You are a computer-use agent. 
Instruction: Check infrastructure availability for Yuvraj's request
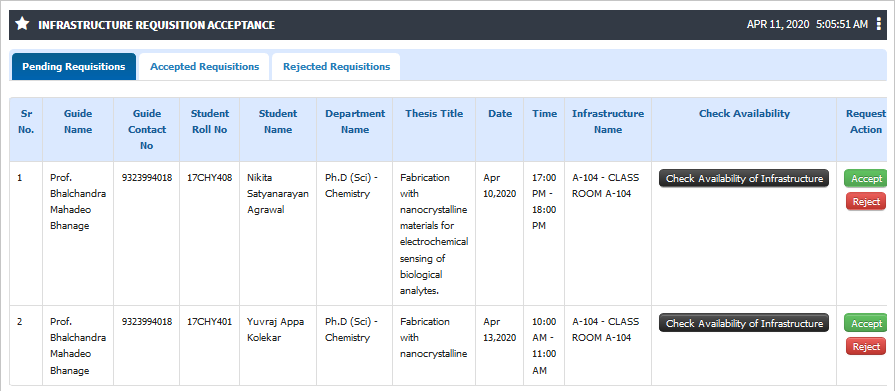click(744, 323)
